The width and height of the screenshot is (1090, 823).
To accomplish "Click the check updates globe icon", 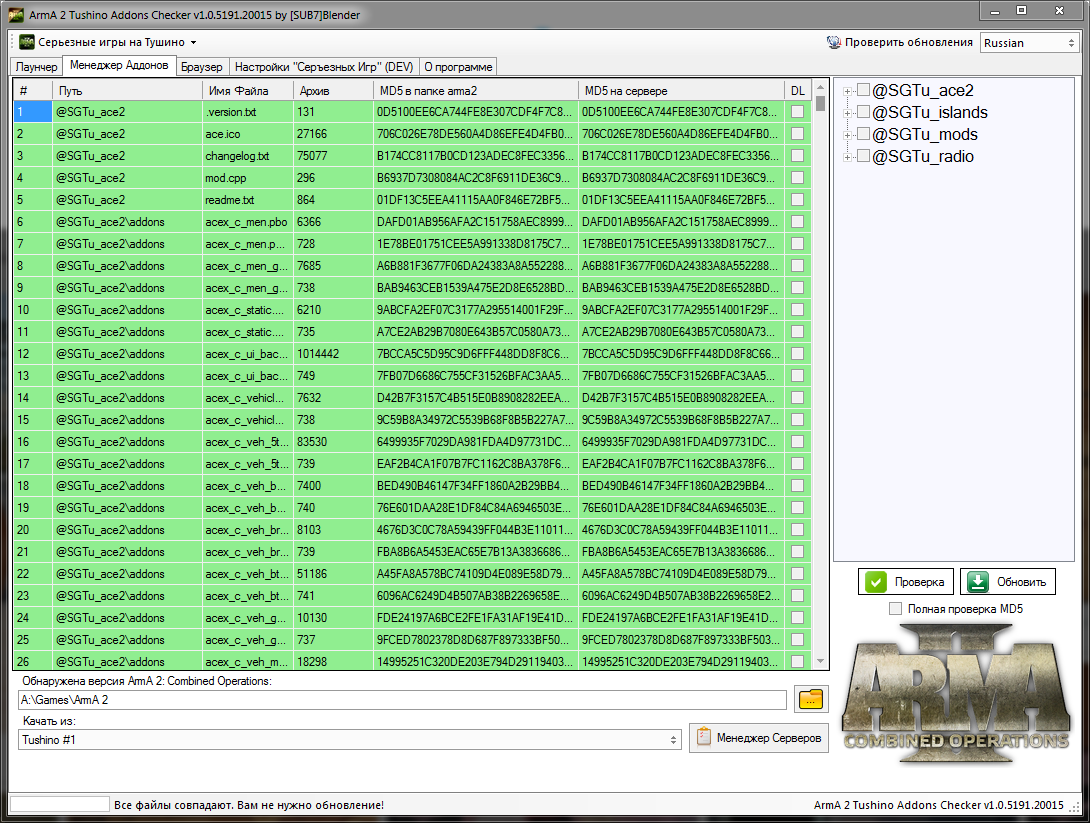I will 833,42.
